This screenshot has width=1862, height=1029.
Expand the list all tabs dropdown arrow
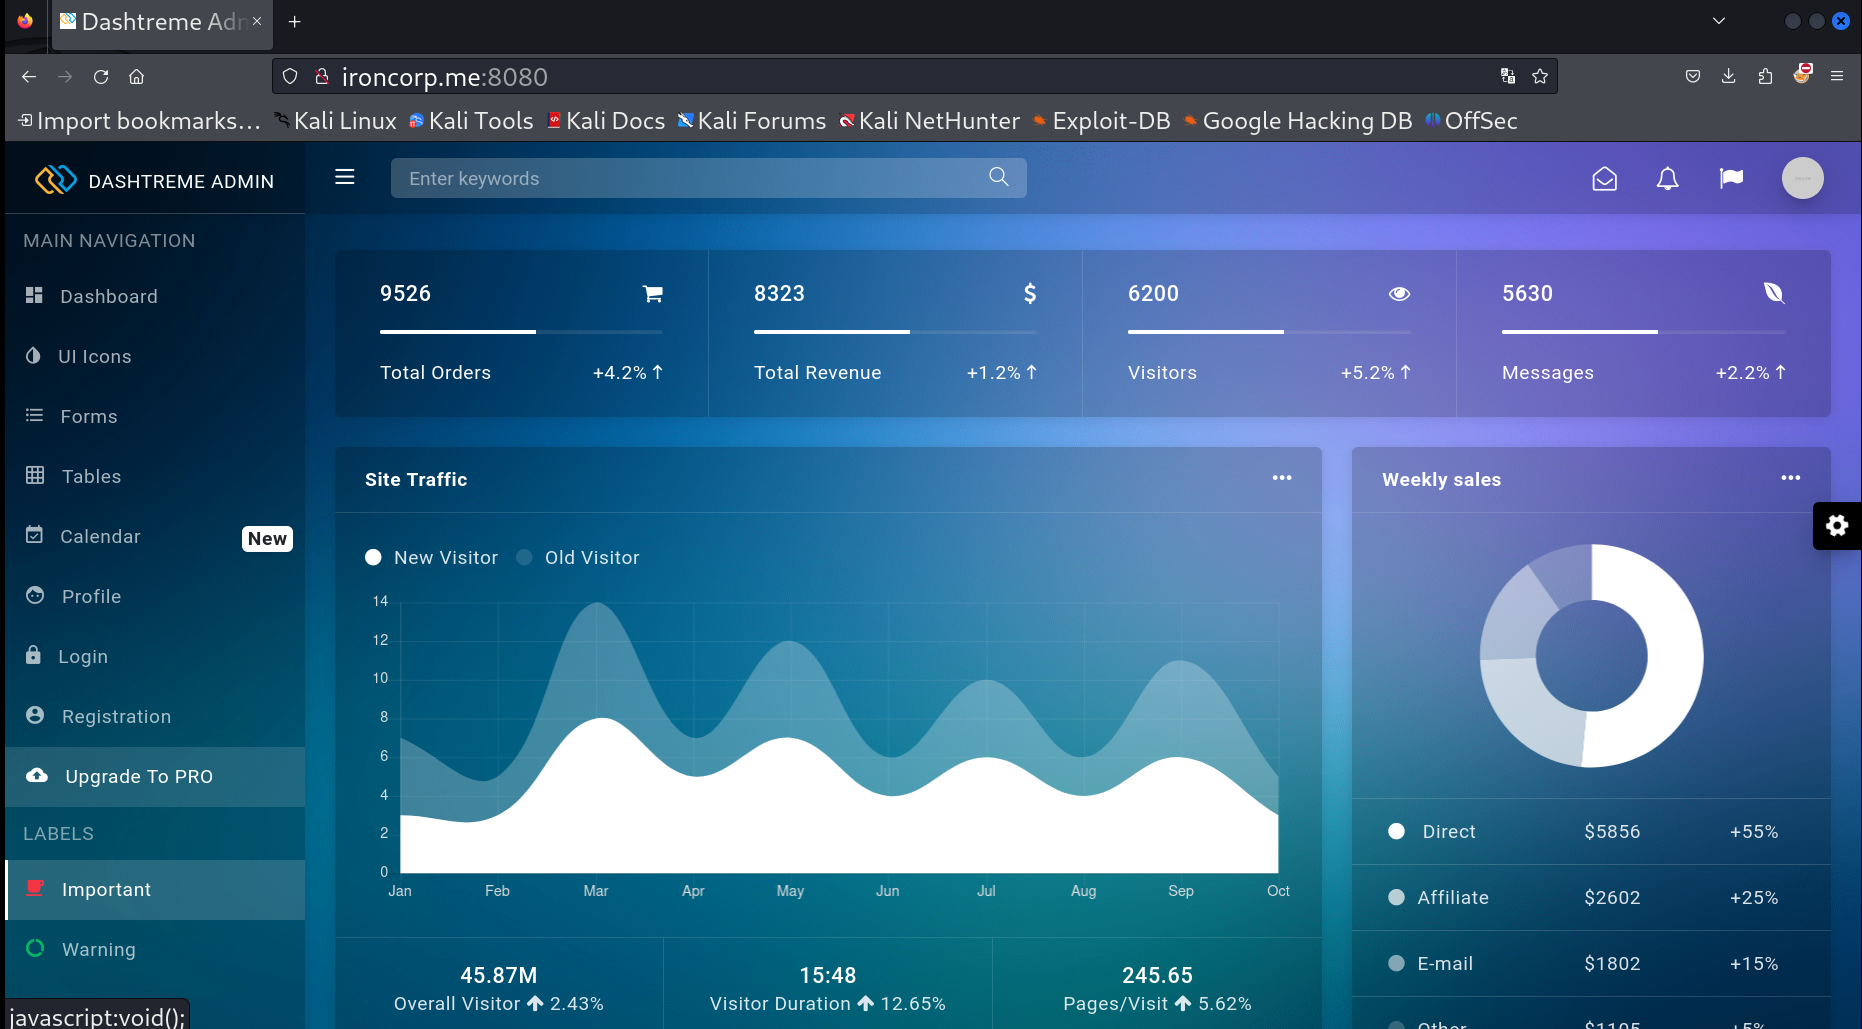click(x=1719, y=21)
